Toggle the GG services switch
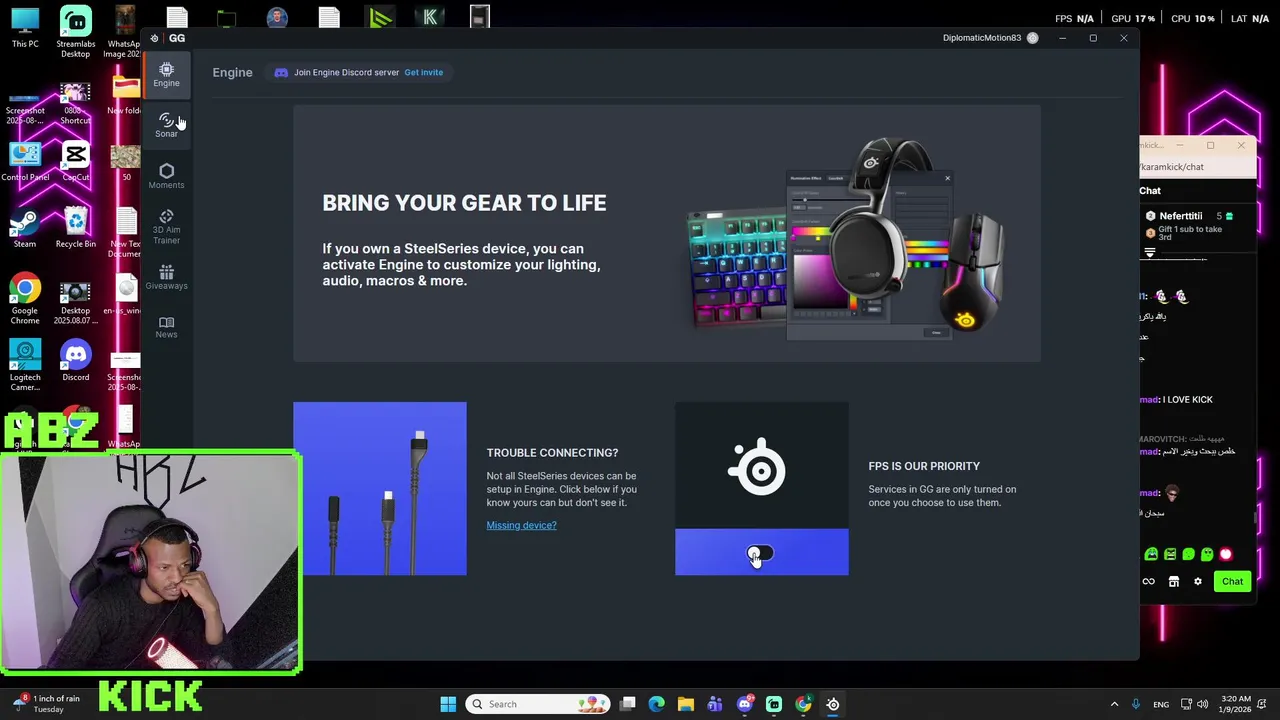 [x=761, y=553]
